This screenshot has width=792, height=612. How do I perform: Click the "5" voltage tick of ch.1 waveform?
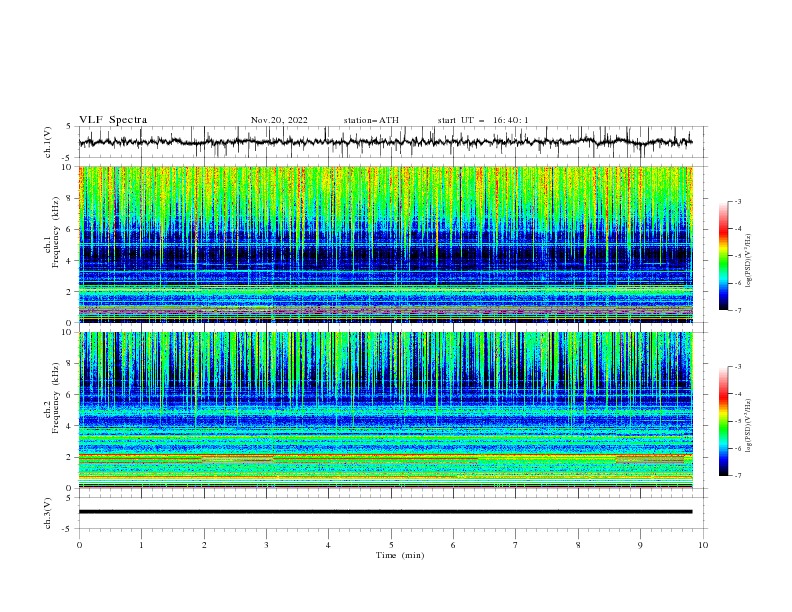pos(69,127)
